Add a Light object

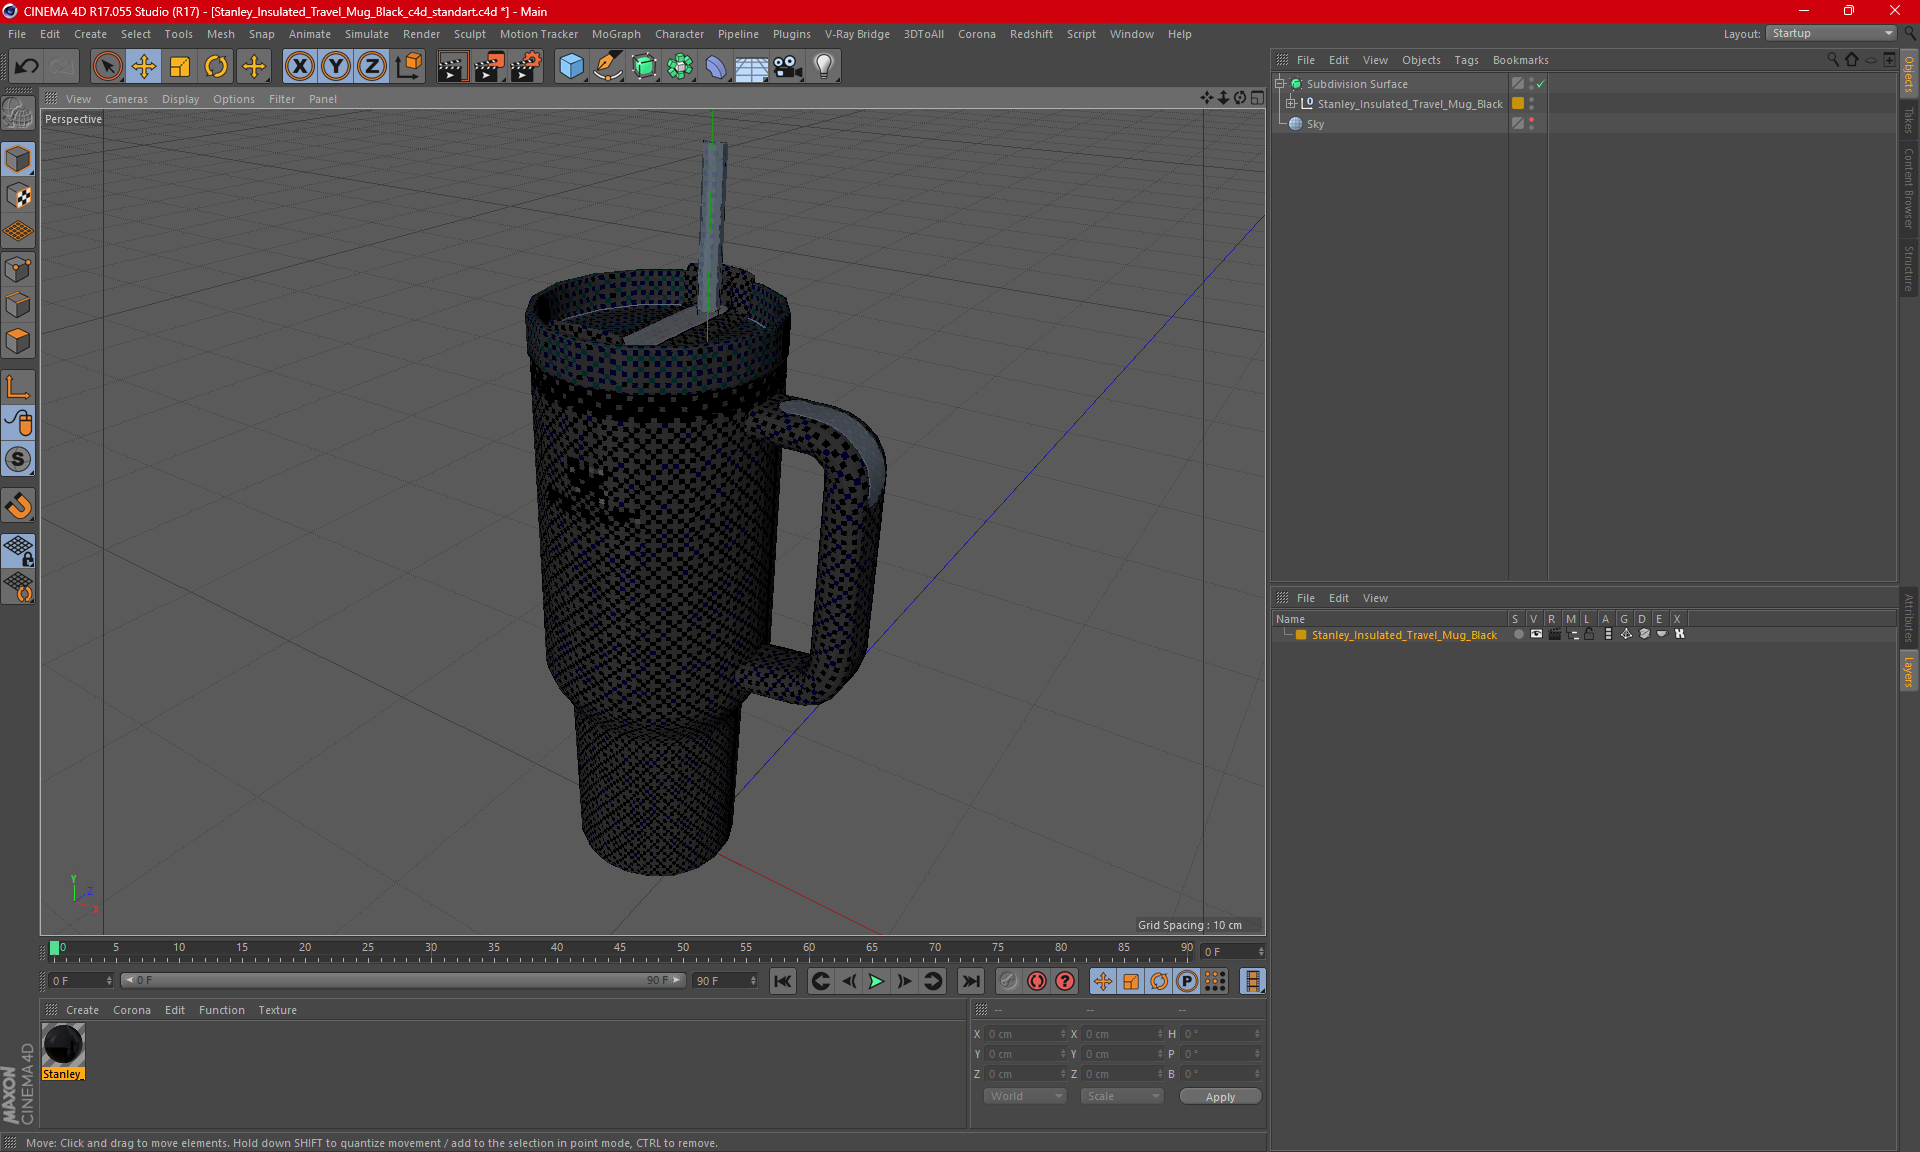pyautogui.click(x=824, y=66)
